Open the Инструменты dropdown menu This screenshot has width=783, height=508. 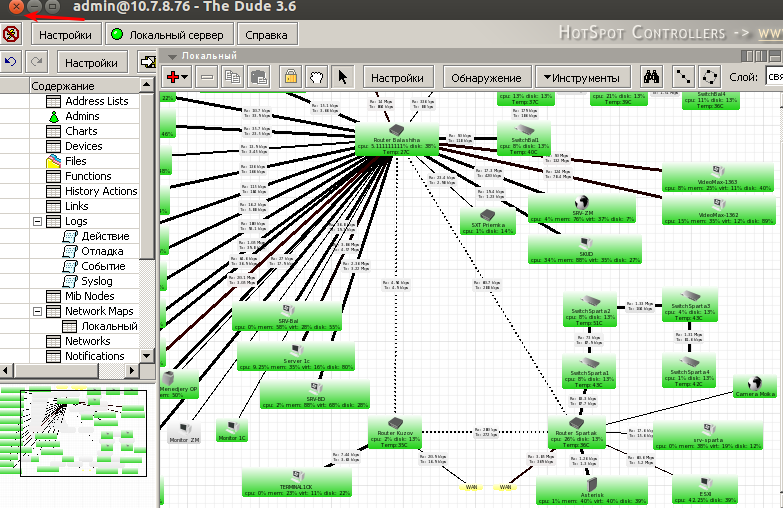[582, 78]
